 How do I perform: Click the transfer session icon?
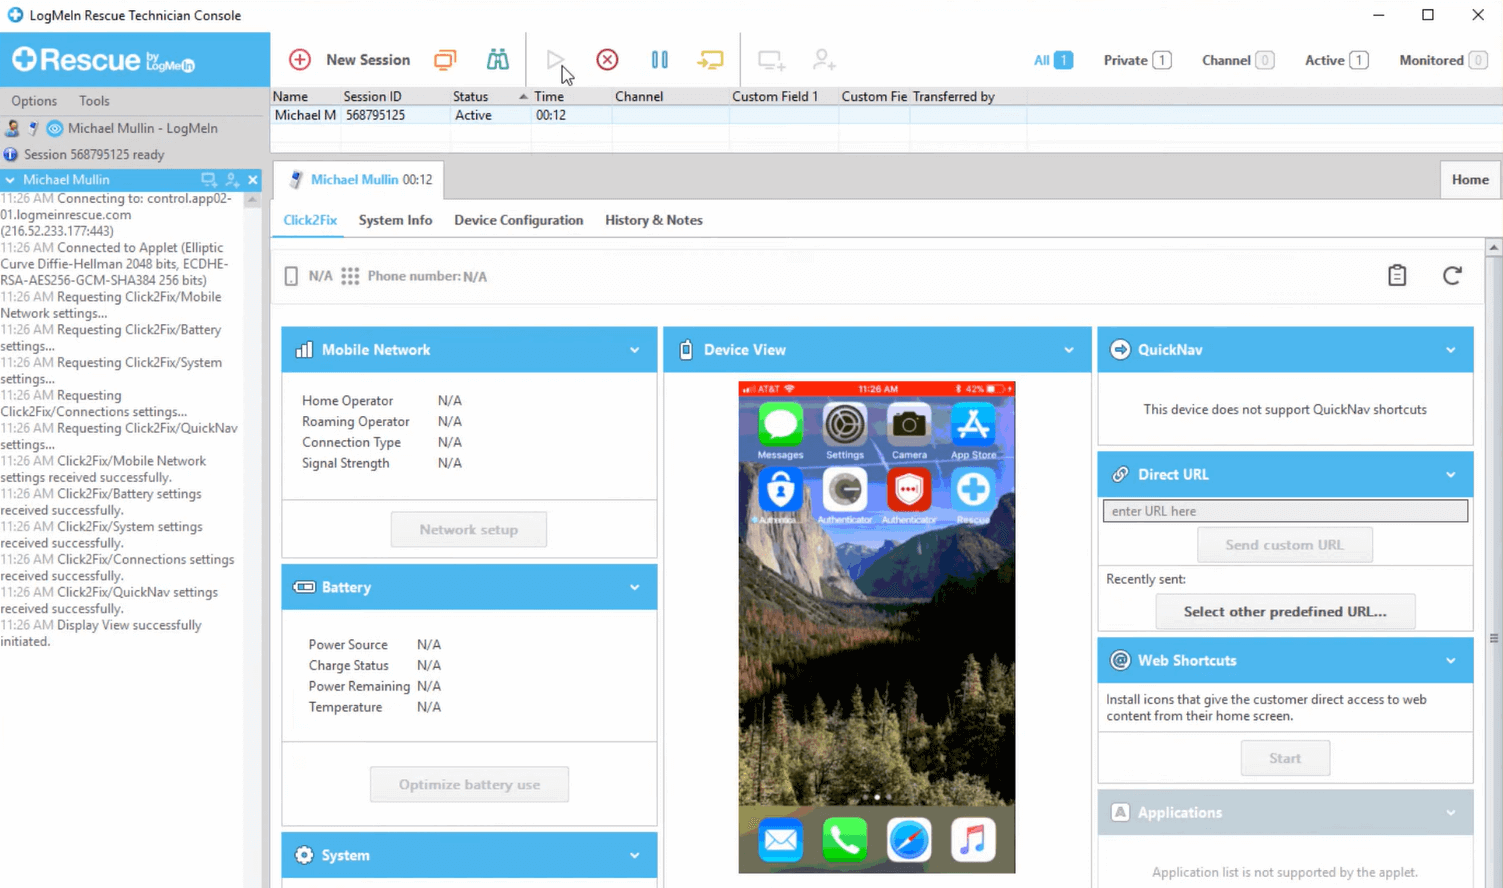pyautogui.click(x=710, y=60)
